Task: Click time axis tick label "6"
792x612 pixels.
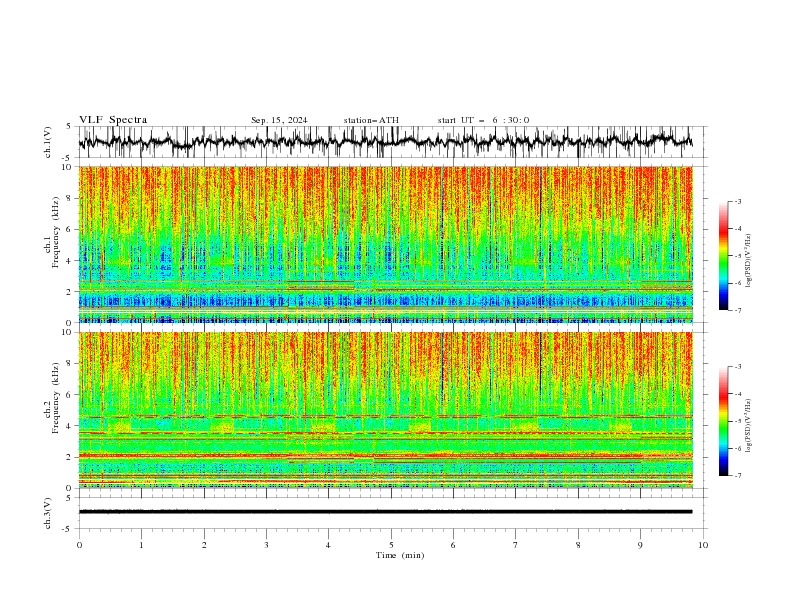Action: [453, 545]
